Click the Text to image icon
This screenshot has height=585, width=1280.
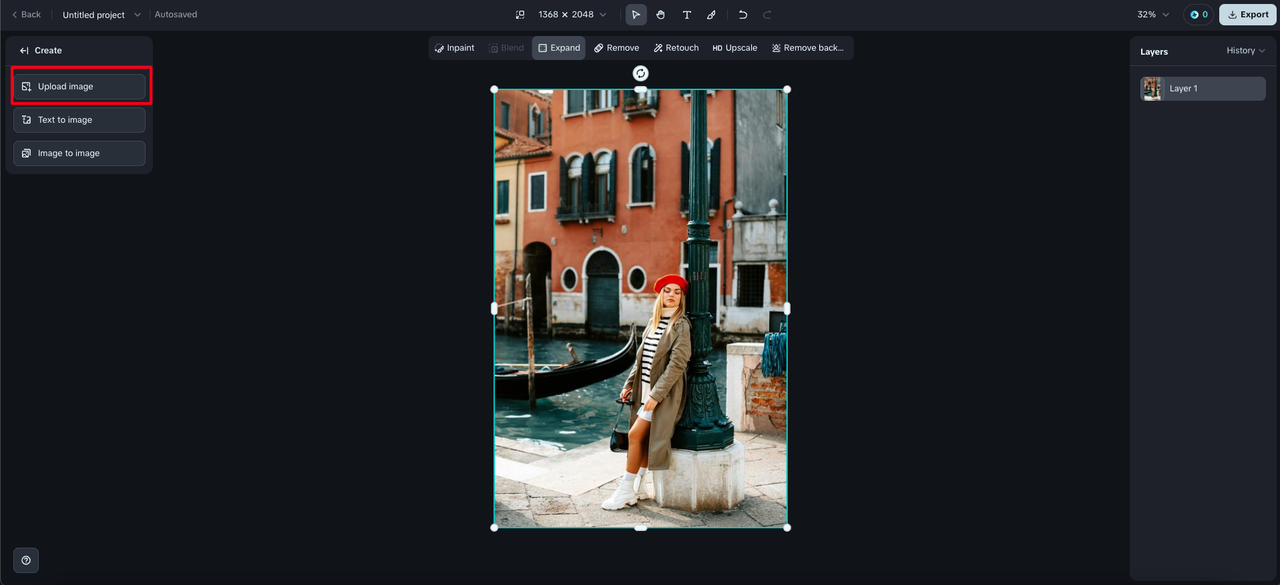pyautogui.click(x=27, y=120)
